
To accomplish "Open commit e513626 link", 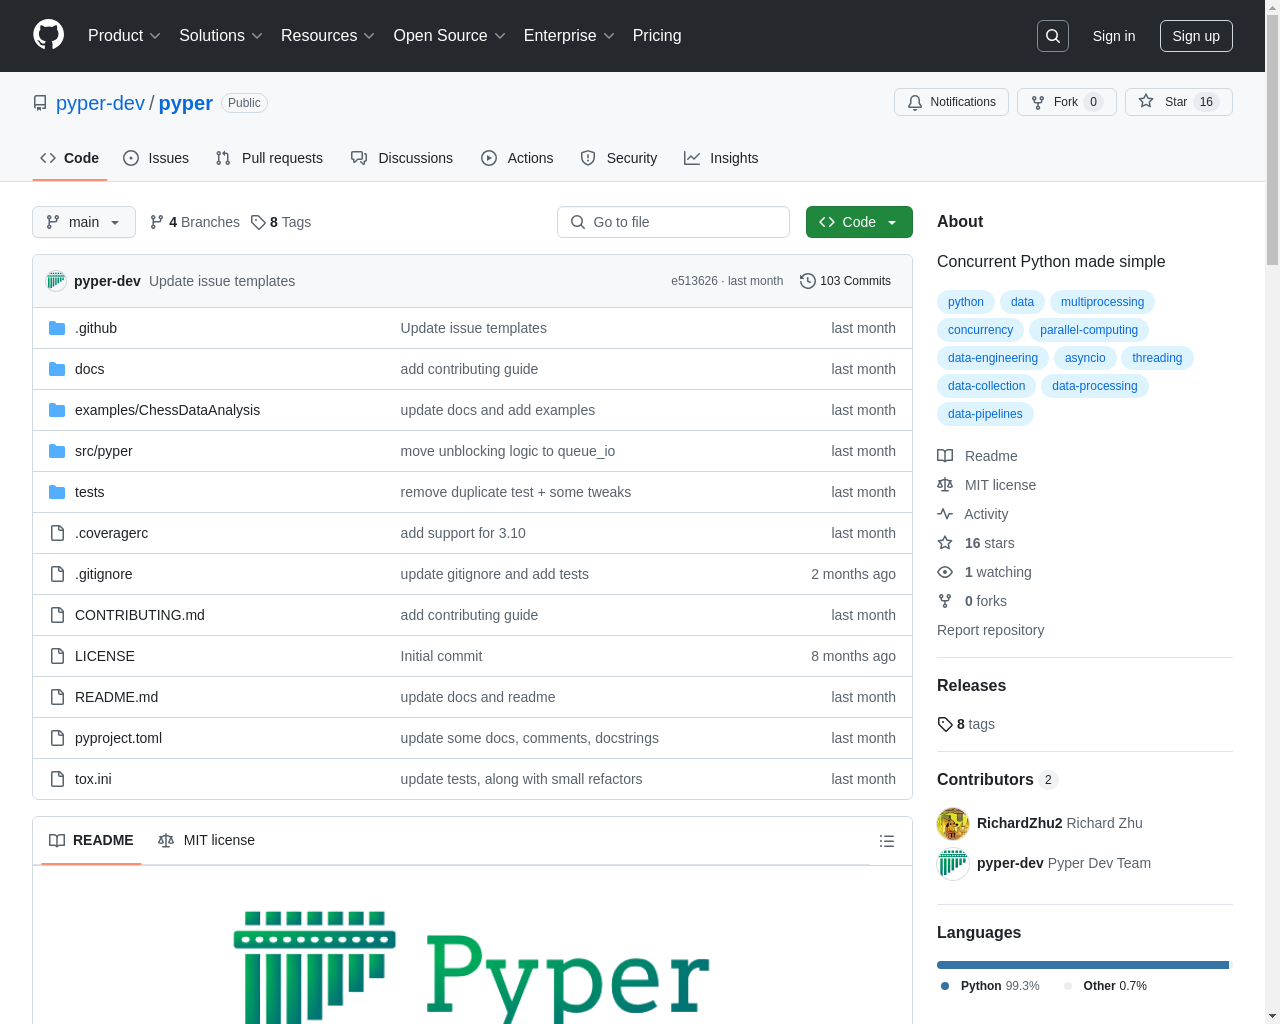I will pyautogui.click(x=694, y=281).
